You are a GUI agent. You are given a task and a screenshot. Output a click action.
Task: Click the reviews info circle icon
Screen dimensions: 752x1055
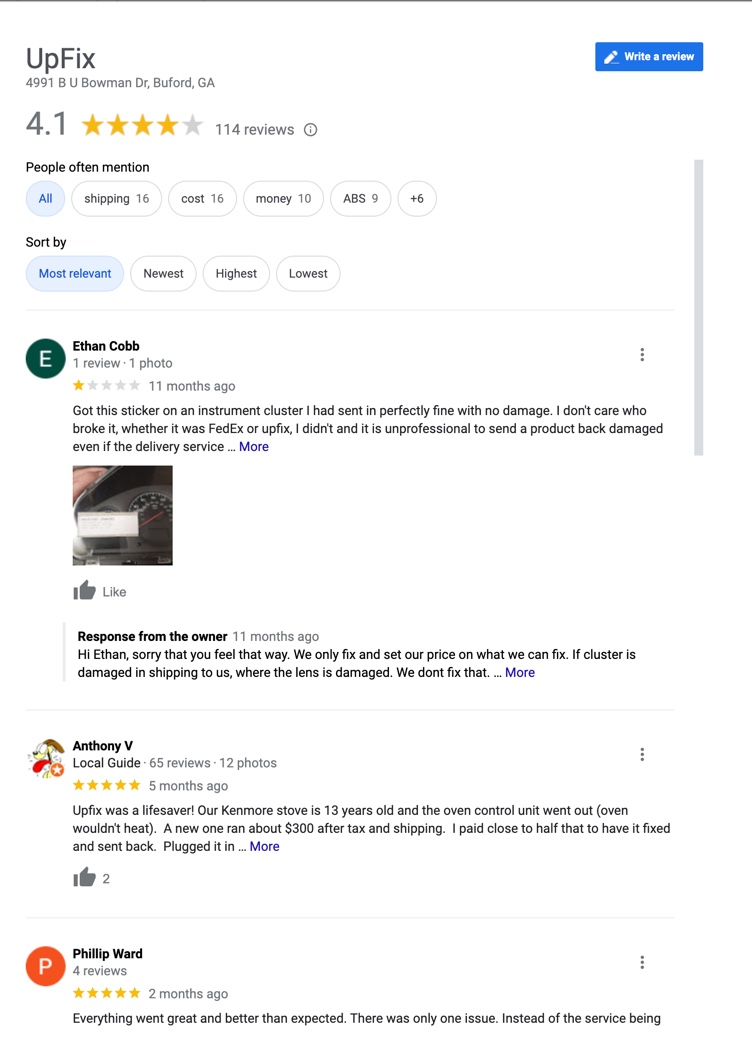pos(311,130)
